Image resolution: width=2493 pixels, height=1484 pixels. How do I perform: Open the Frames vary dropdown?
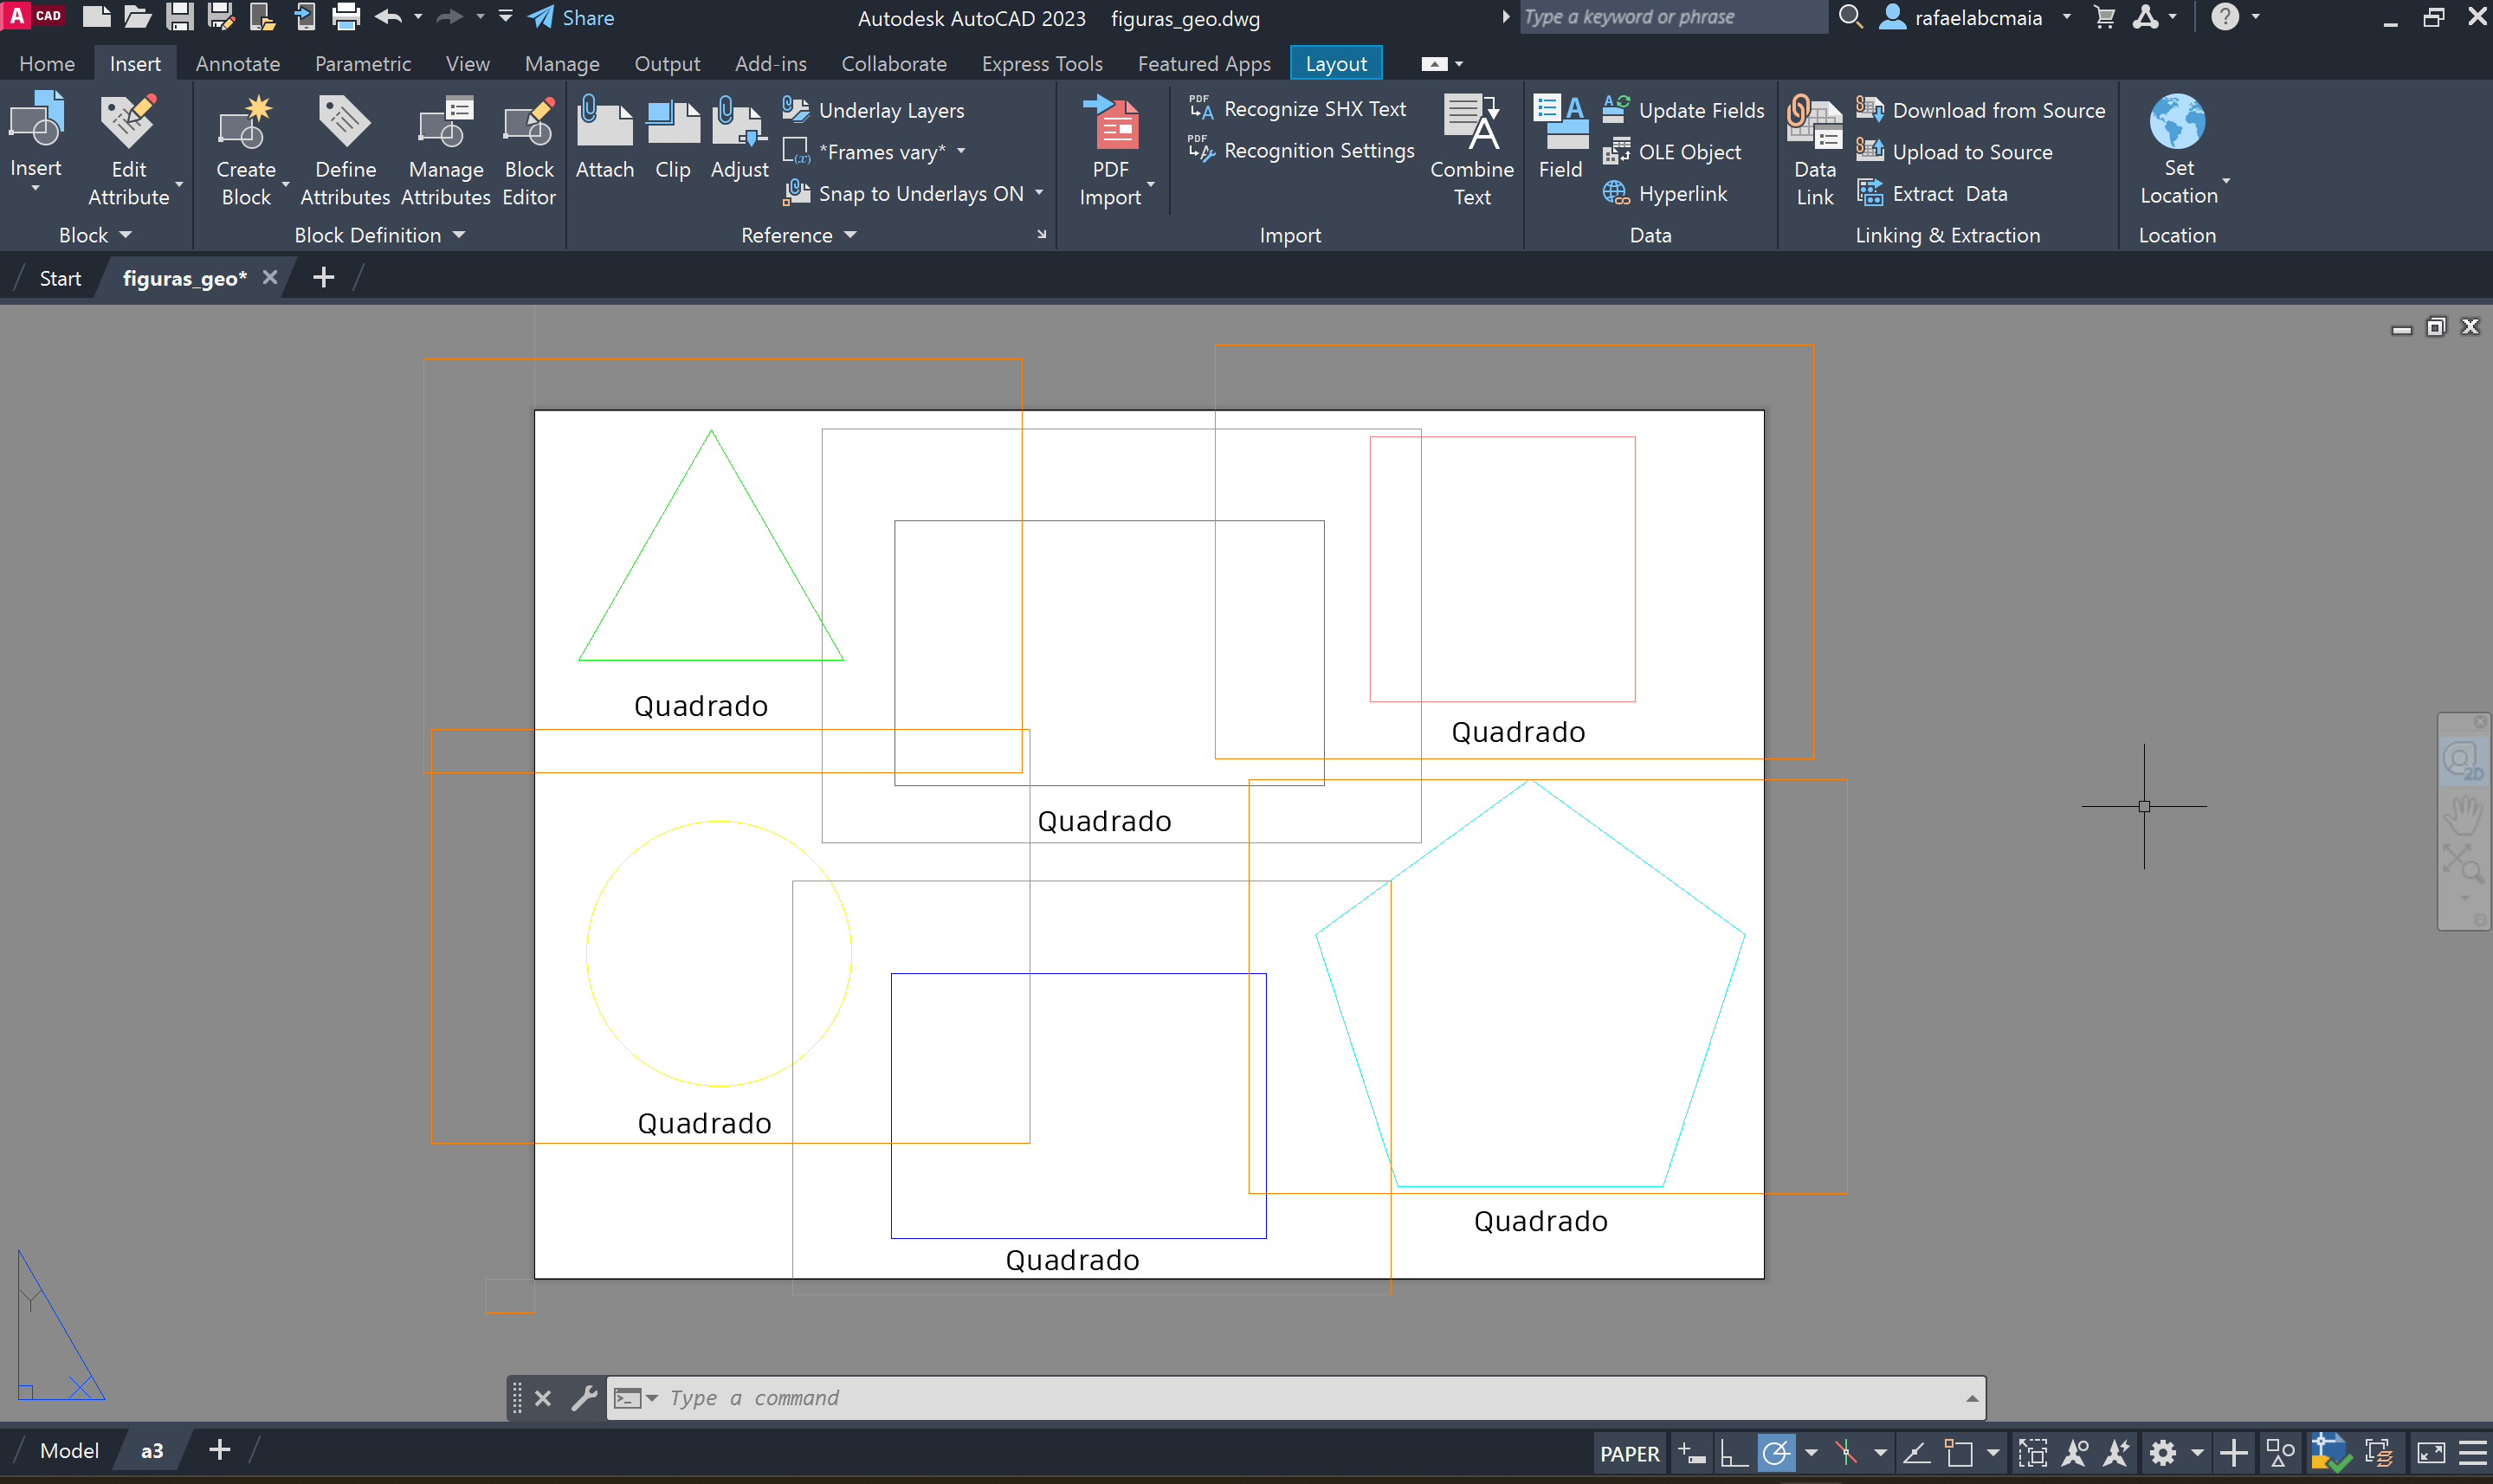(961, 152)
